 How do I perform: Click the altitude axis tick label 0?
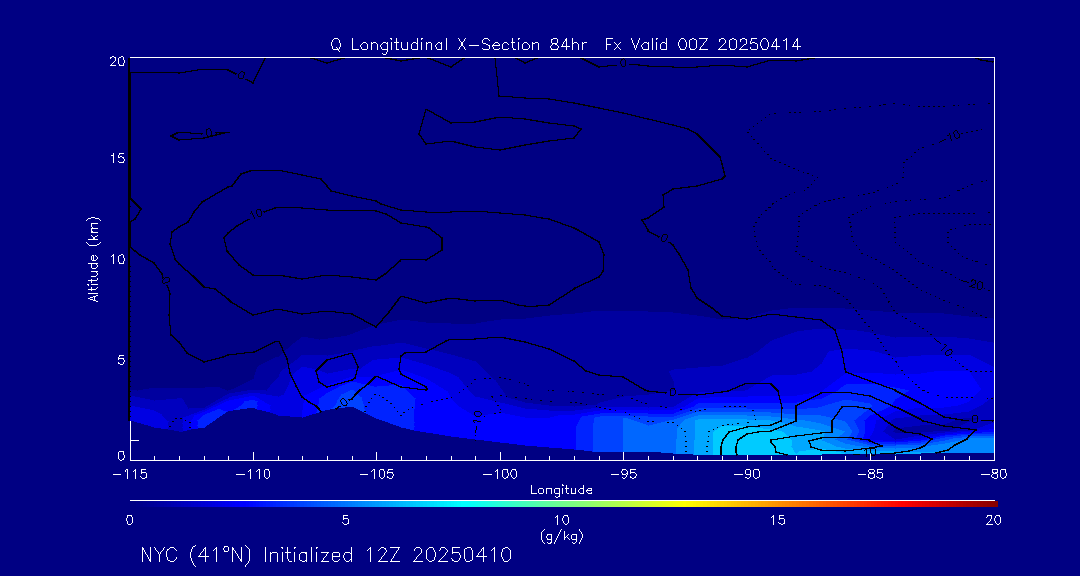(x=120, y=455)
